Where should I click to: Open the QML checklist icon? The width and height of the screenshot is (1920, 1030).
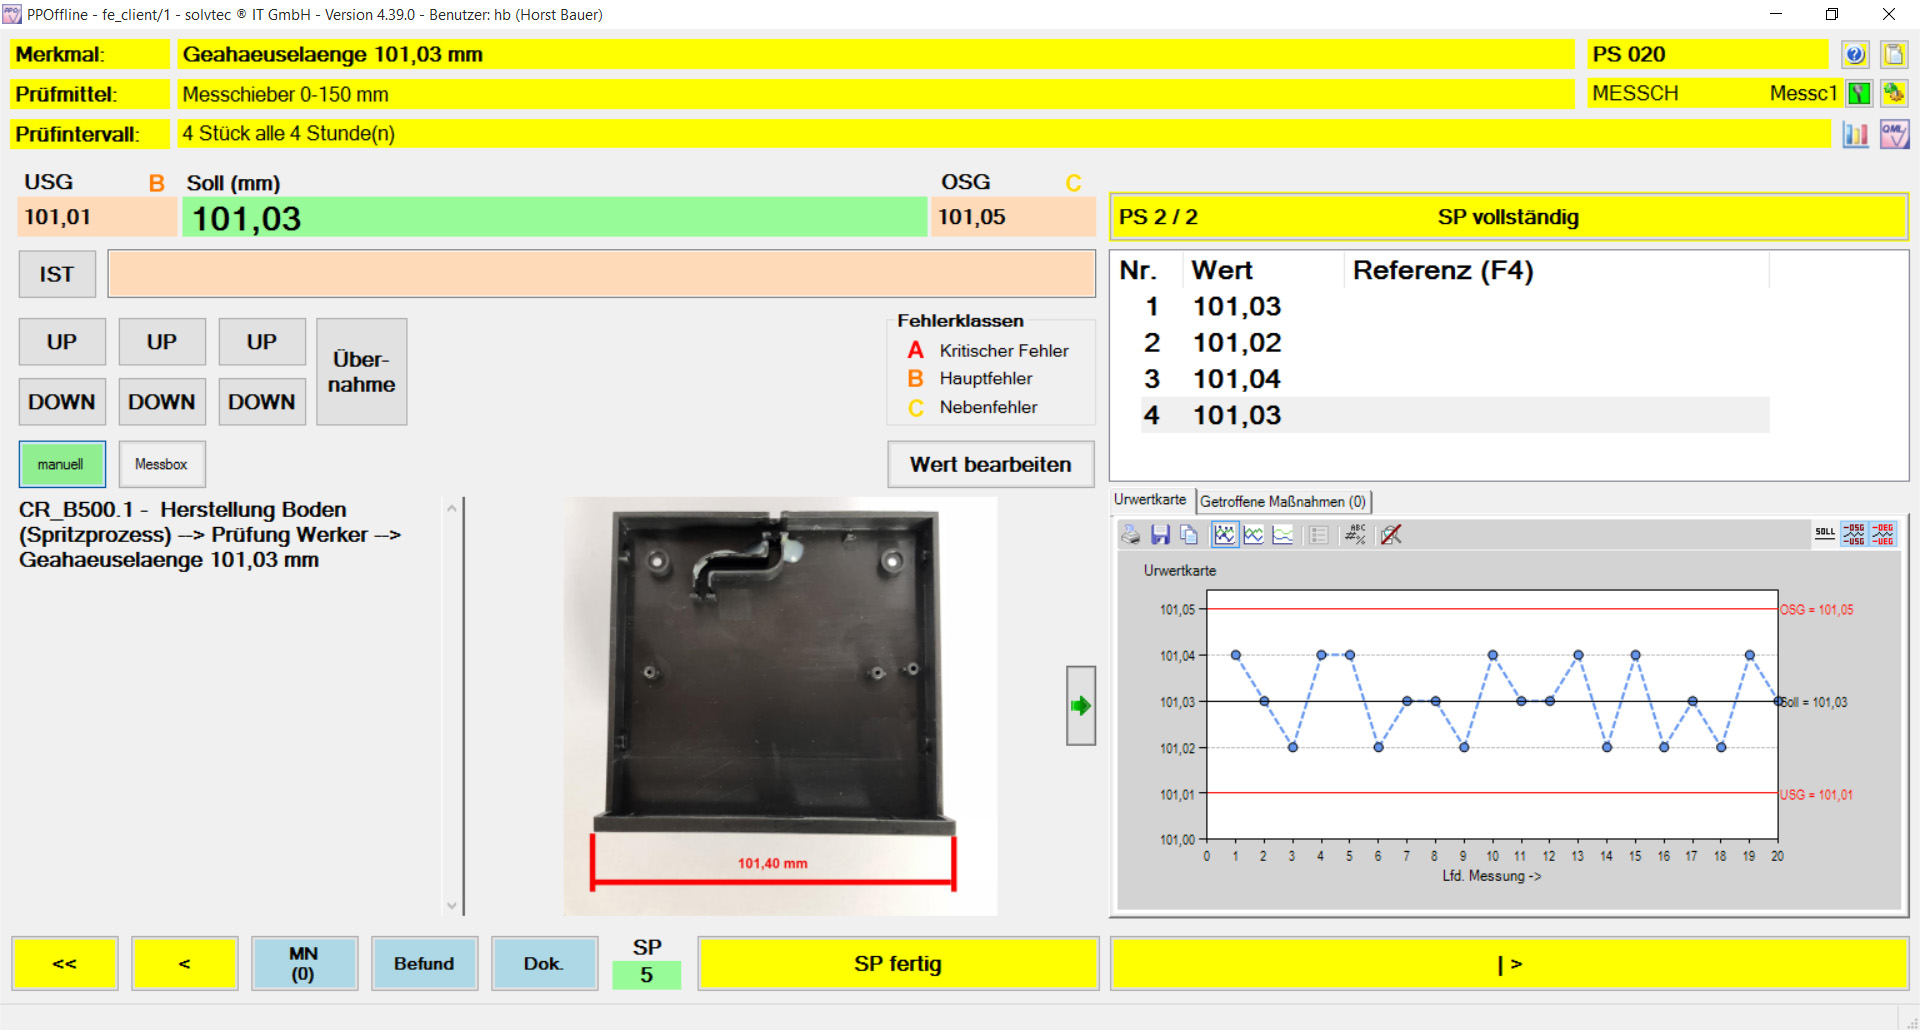pos(1894,134)
